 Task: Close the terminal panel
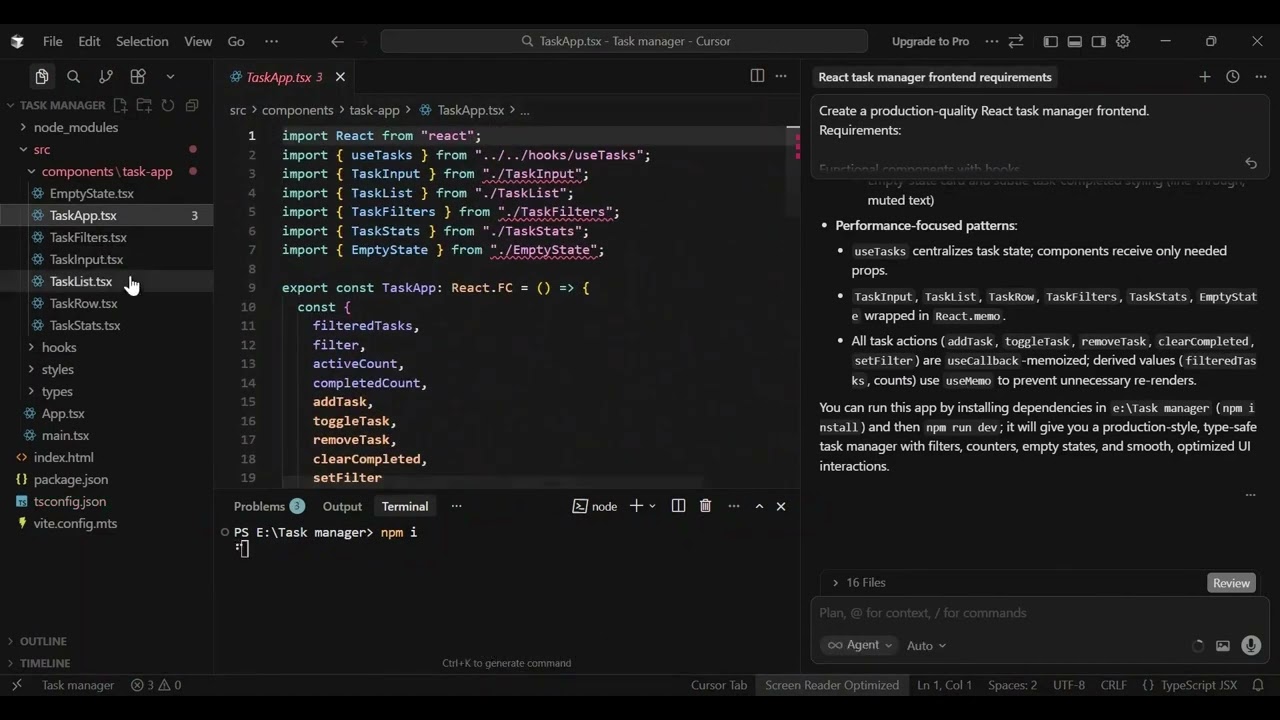click(781, 506)
